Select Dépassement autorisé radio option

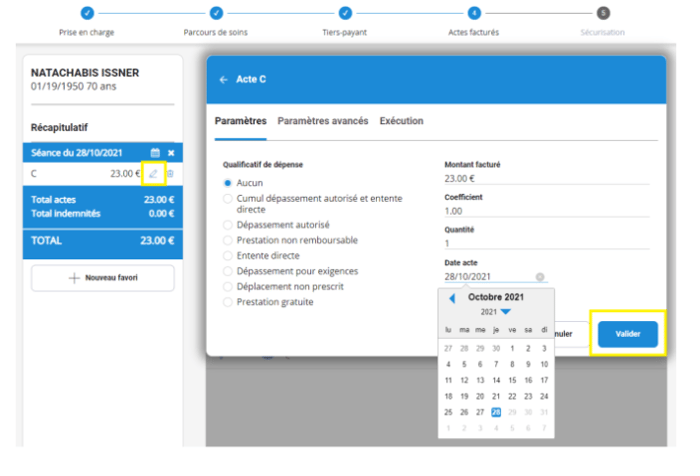point(228,225)
